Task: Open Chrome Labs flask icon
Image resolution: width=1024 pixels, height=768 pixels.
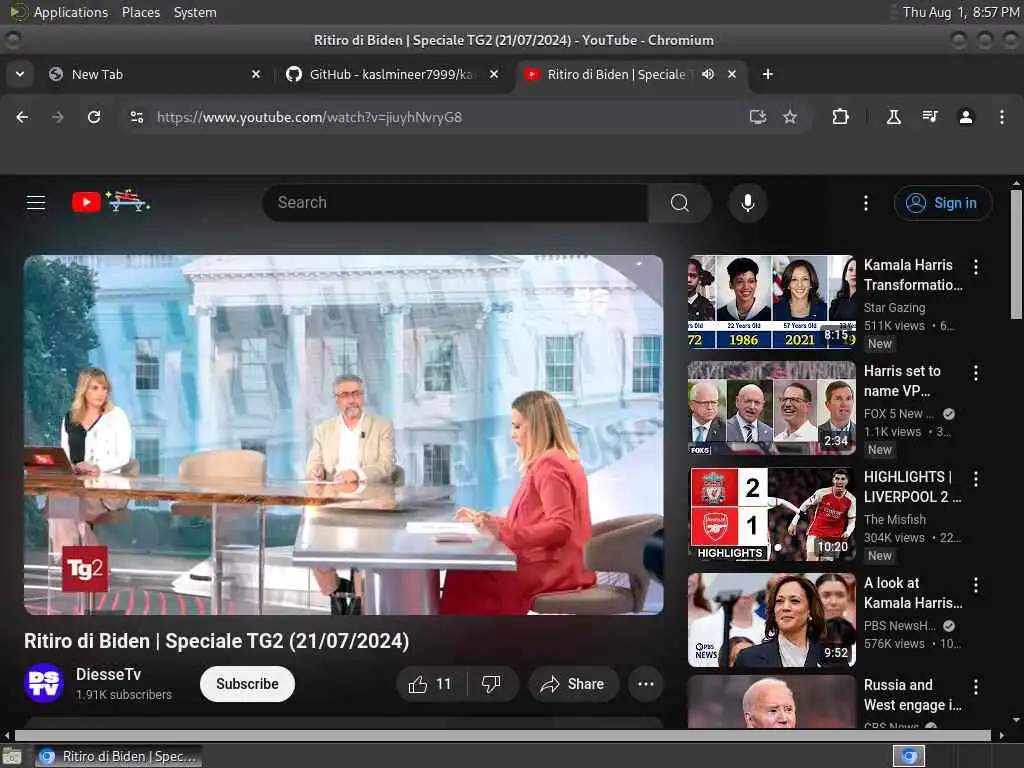Action: (893, 117)
